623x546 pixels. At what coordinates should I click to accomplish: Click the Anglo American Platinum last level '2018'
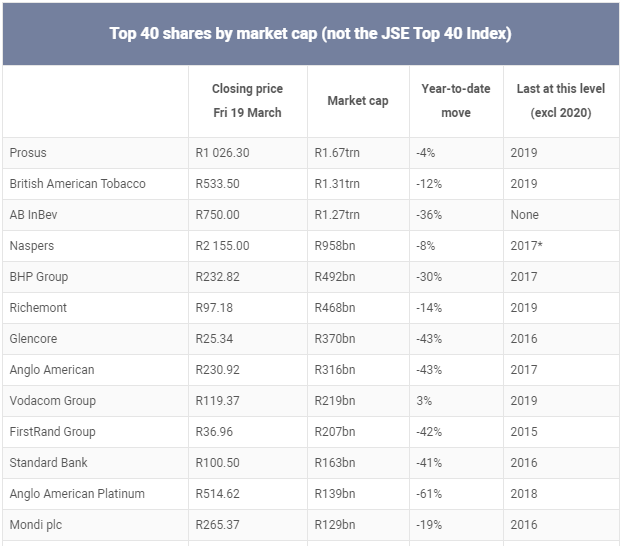point(524,494)
